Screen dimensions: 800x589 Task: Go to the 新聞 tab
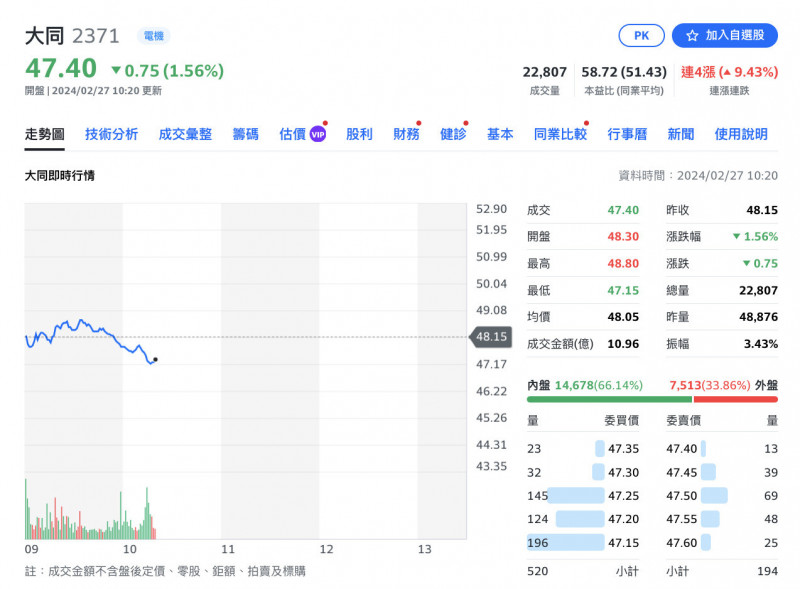click(x=681, y=134)
